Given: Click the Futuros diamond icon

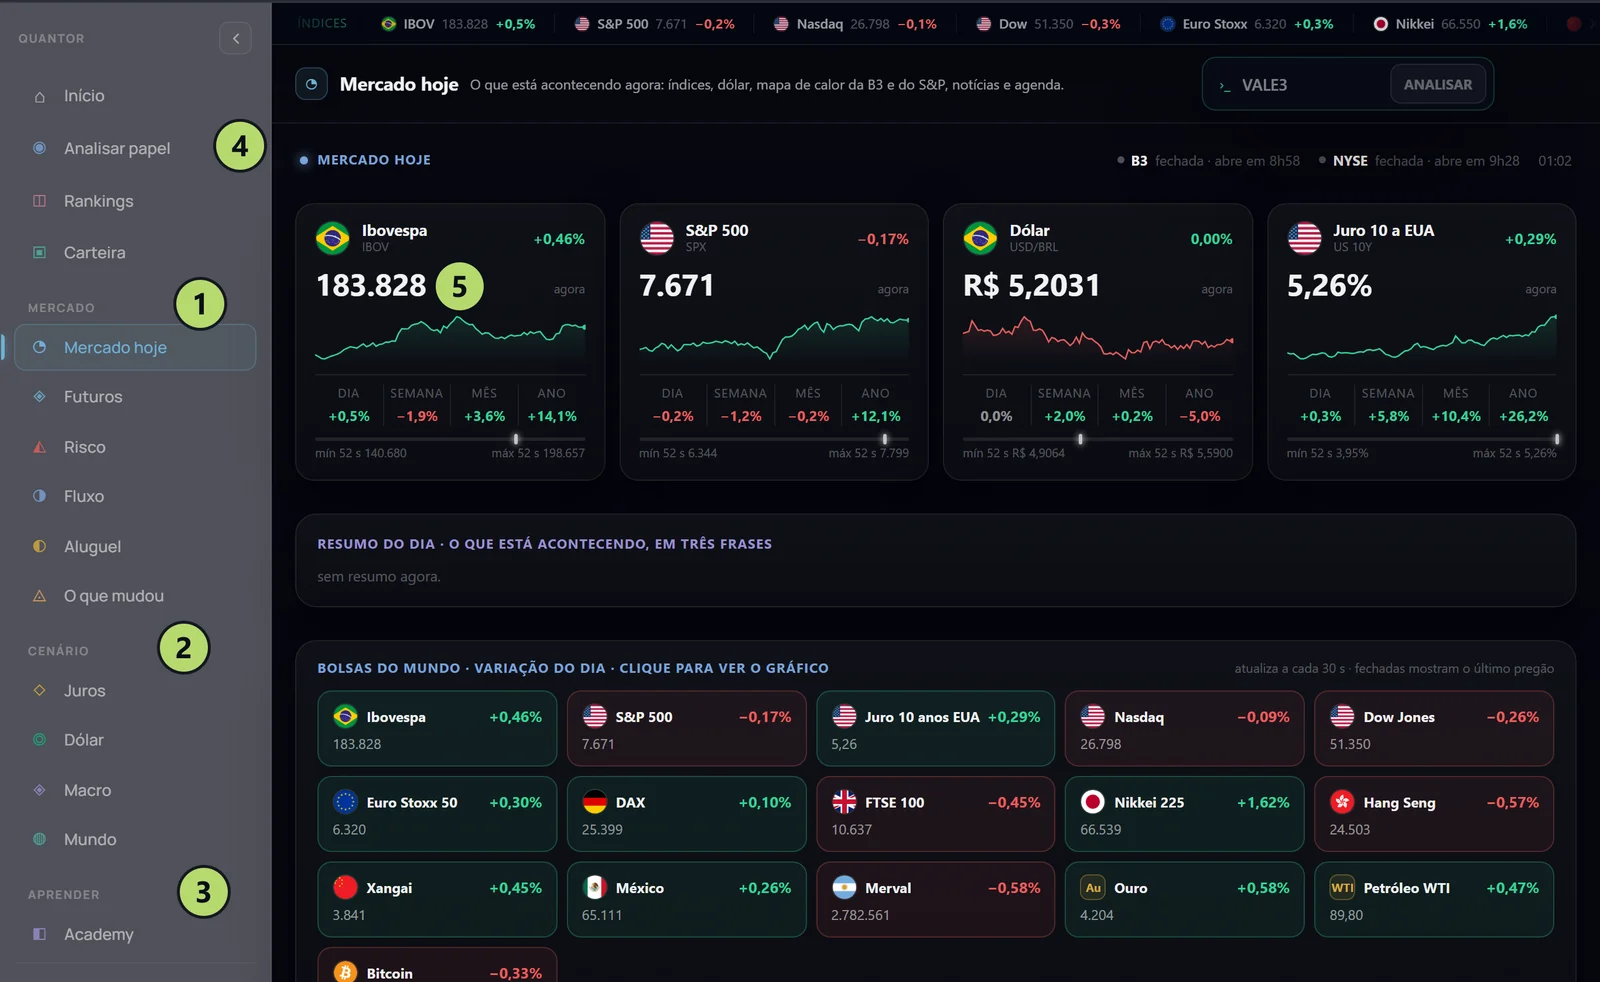Looking at the screenshot, I should point(40,397).
